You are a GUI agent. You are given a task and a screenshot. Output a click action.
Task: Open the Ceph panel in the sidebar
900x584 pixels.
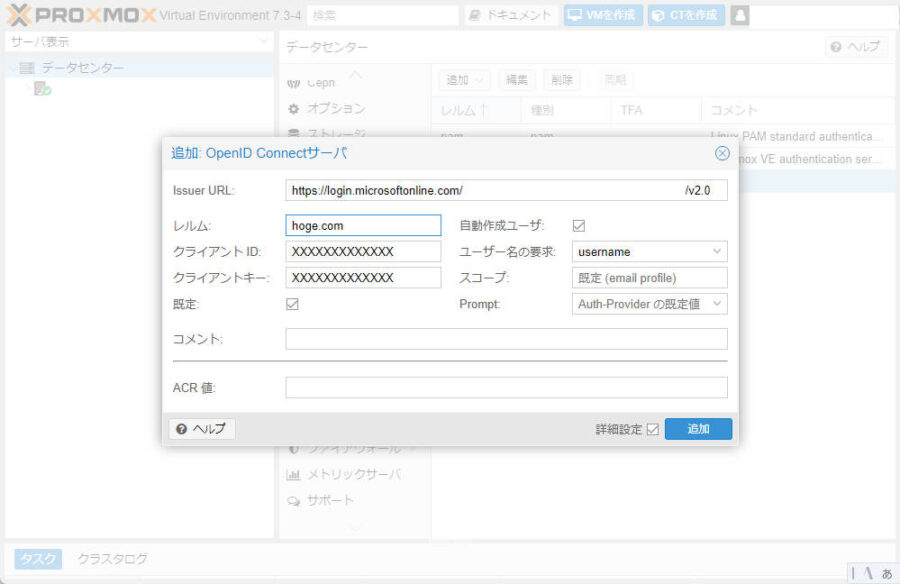point(320,81)
